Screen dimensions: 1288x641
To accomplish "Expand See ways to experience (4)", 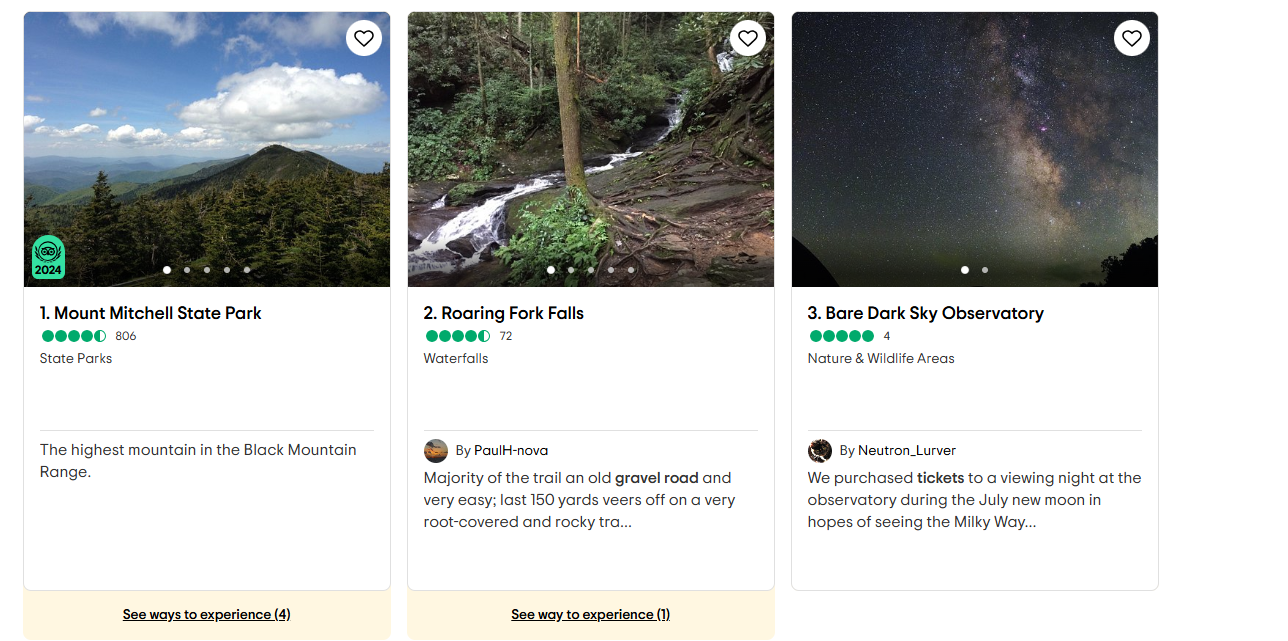I will tap(207, 614).
